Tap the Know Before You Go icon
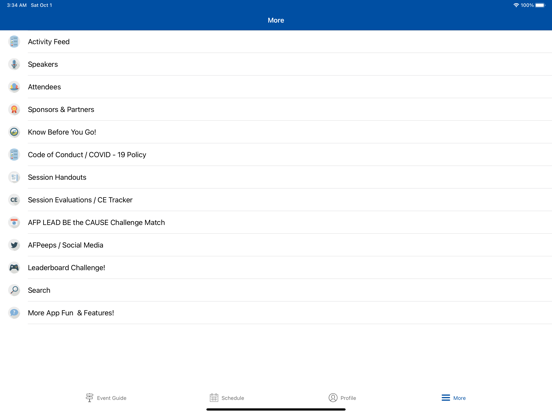 14,132
